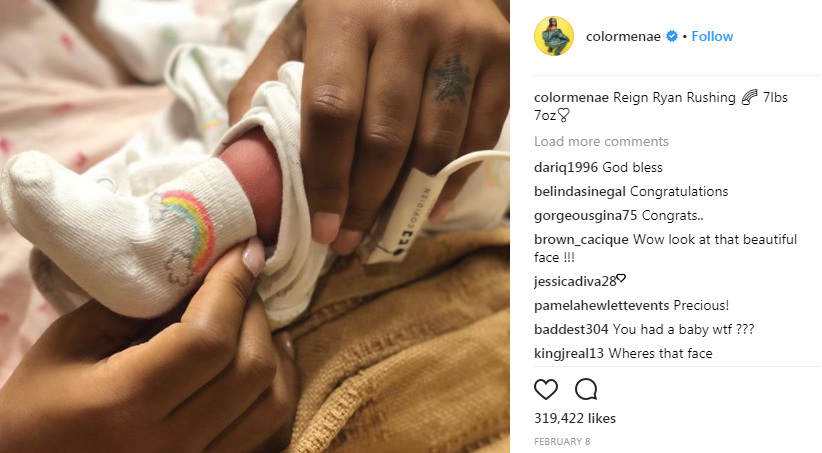Visit baddest304 commenter profile
822x453 pixels.
571,330
